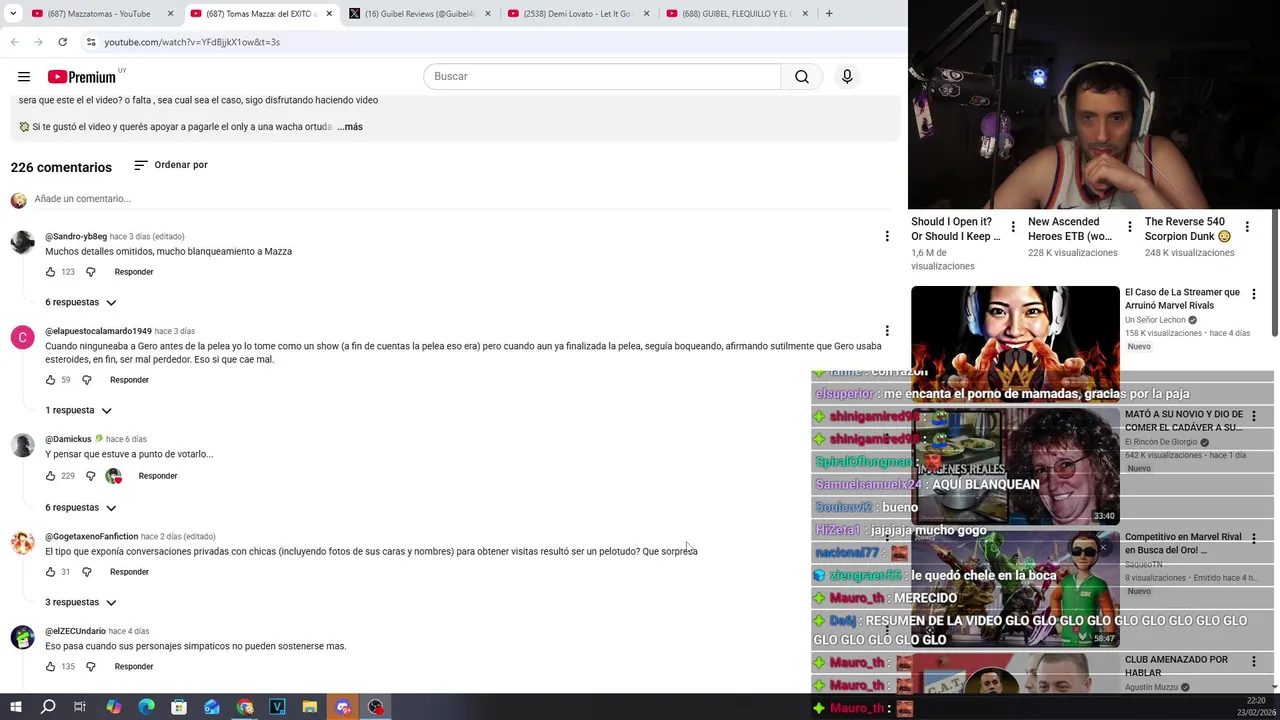Like the @Damickus comment
1280x720 pixels.
click(51, 476)
